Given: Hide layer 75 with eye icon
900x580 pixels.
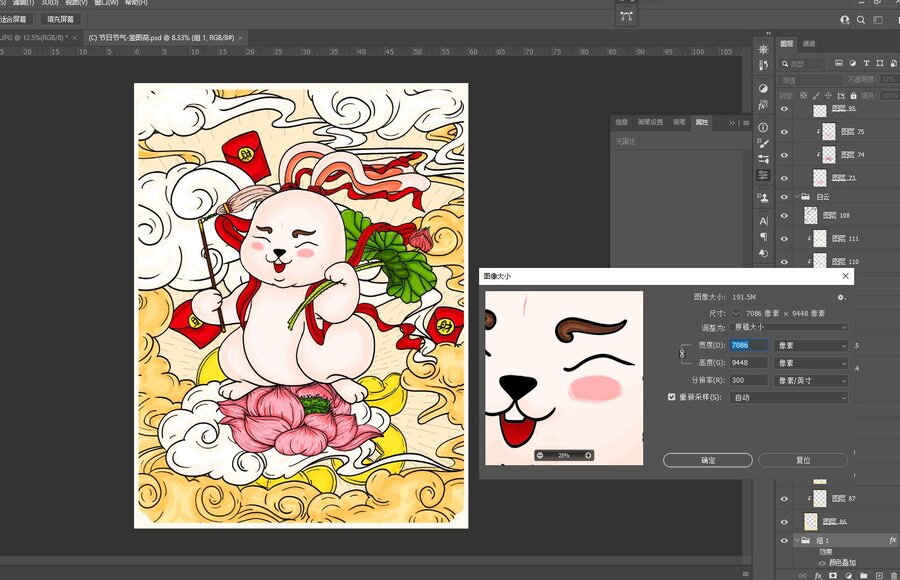Looking at the screenshot, I should click(x=785, y=132).
